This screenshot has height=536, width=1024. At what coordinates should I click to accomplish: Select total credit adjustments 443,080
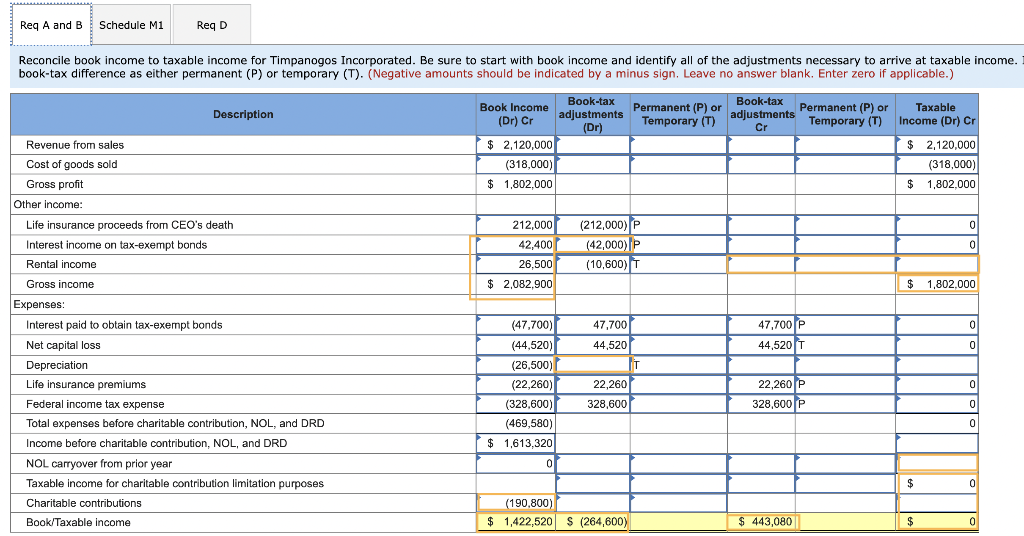(x=761, y=522)
